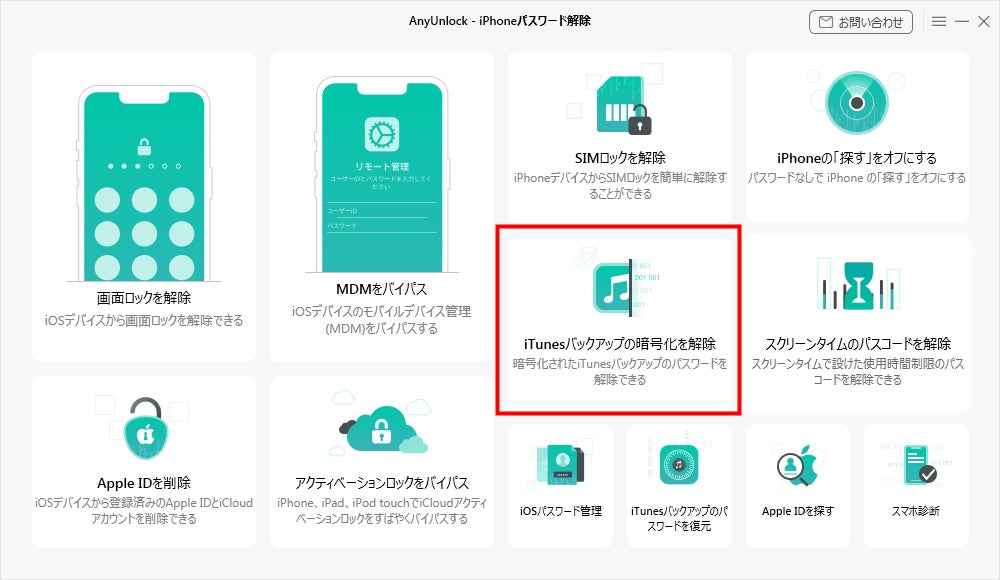1000x580 pixels.
Task: Close the AnyUnlock window
Action: (984, 22)
